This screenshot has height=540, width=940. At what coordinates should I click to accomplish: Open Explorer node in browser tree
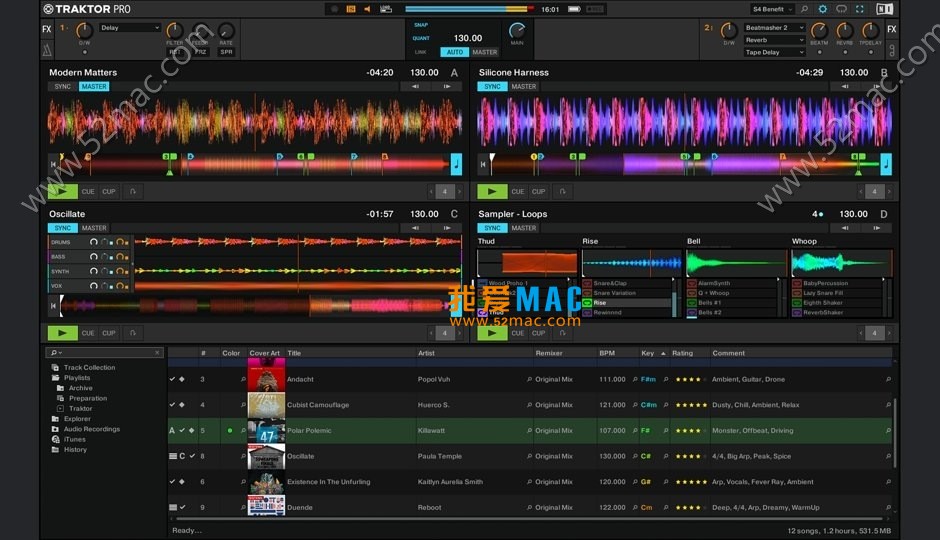click(x=77, y=419)
